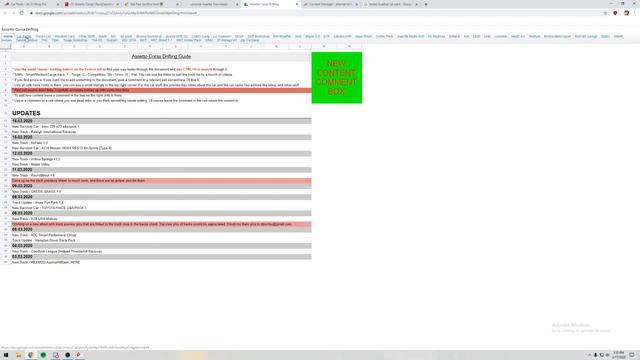Select the Track Update - Hampton Down Track Pack row
Screen dimensions: 640x360
point(161,240)
